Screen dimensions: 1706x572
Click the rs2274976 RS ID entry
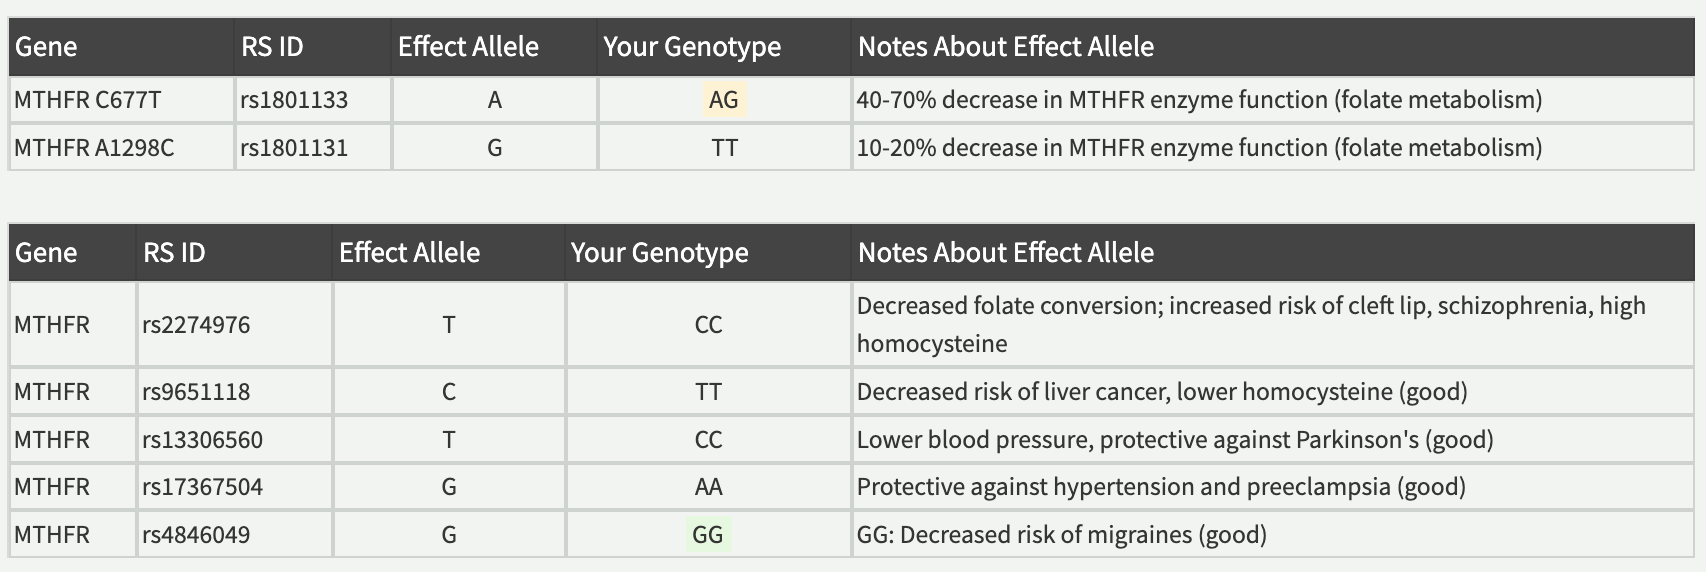tap(196, 325)
